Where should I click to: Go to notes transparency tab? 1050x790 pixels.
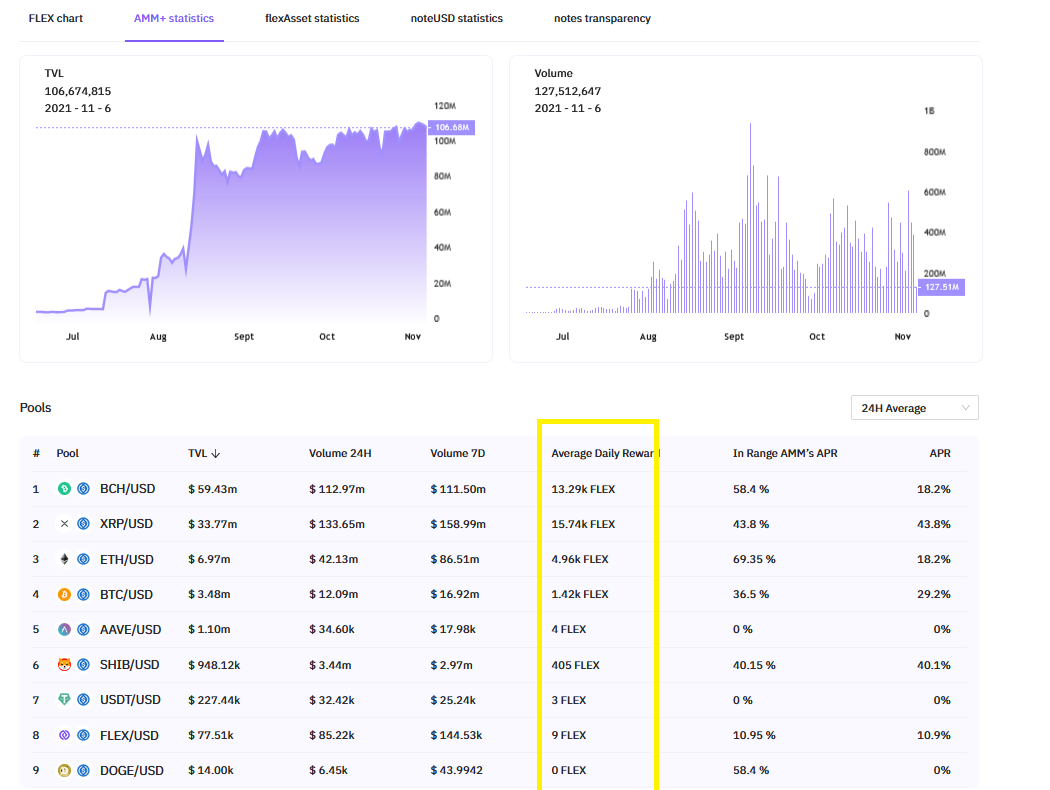tap(602, 18)
